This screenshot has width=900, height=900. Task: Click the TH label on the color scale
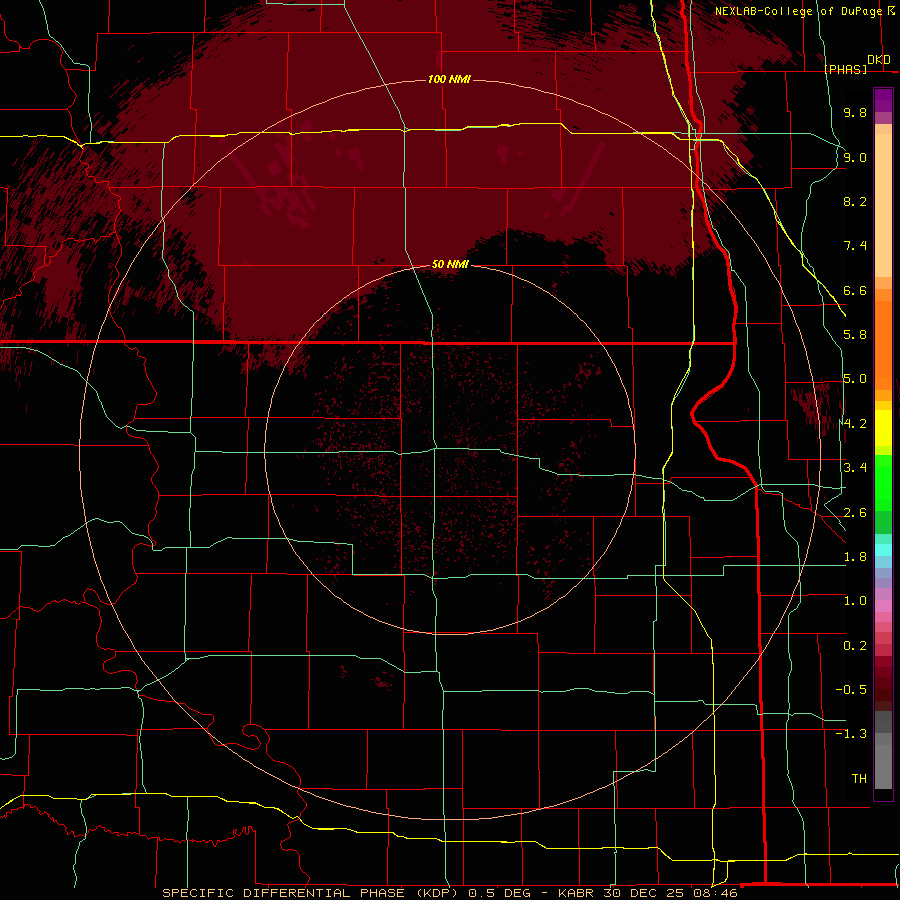[x=859, y=779]
